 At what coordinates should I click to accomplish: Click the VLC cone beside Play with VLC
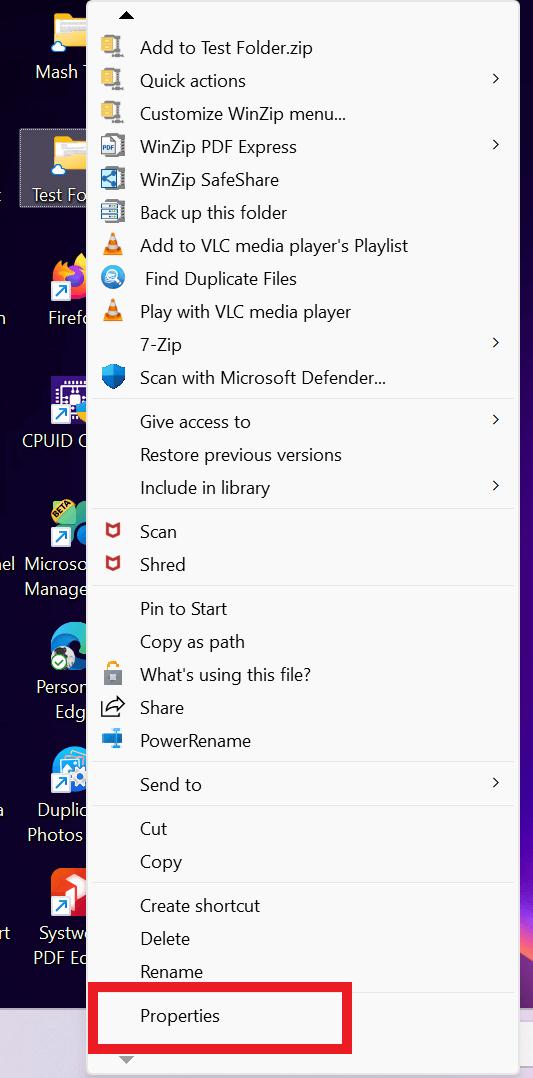(113, 311)
